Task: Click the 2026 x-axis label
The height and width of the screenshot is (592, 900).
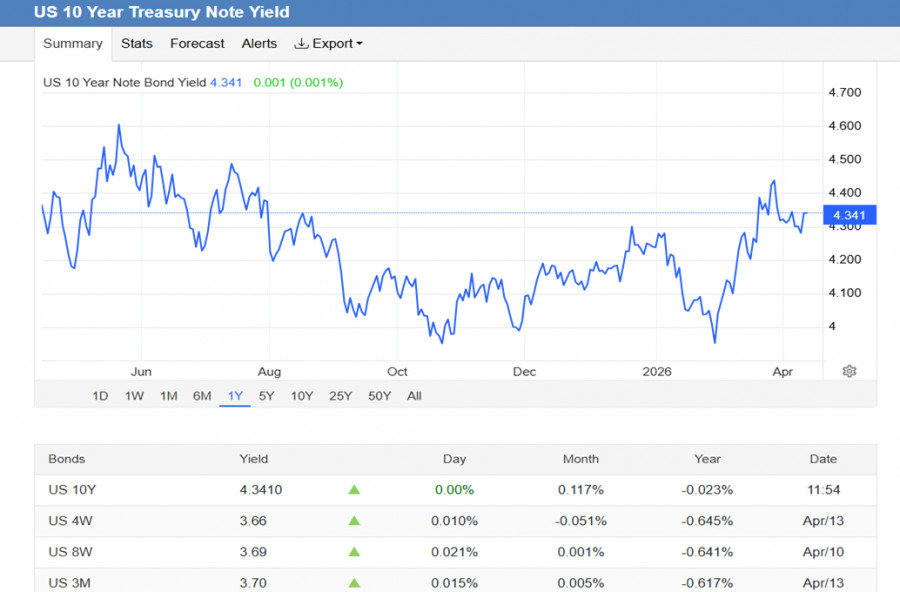Action: coord(657,372)
